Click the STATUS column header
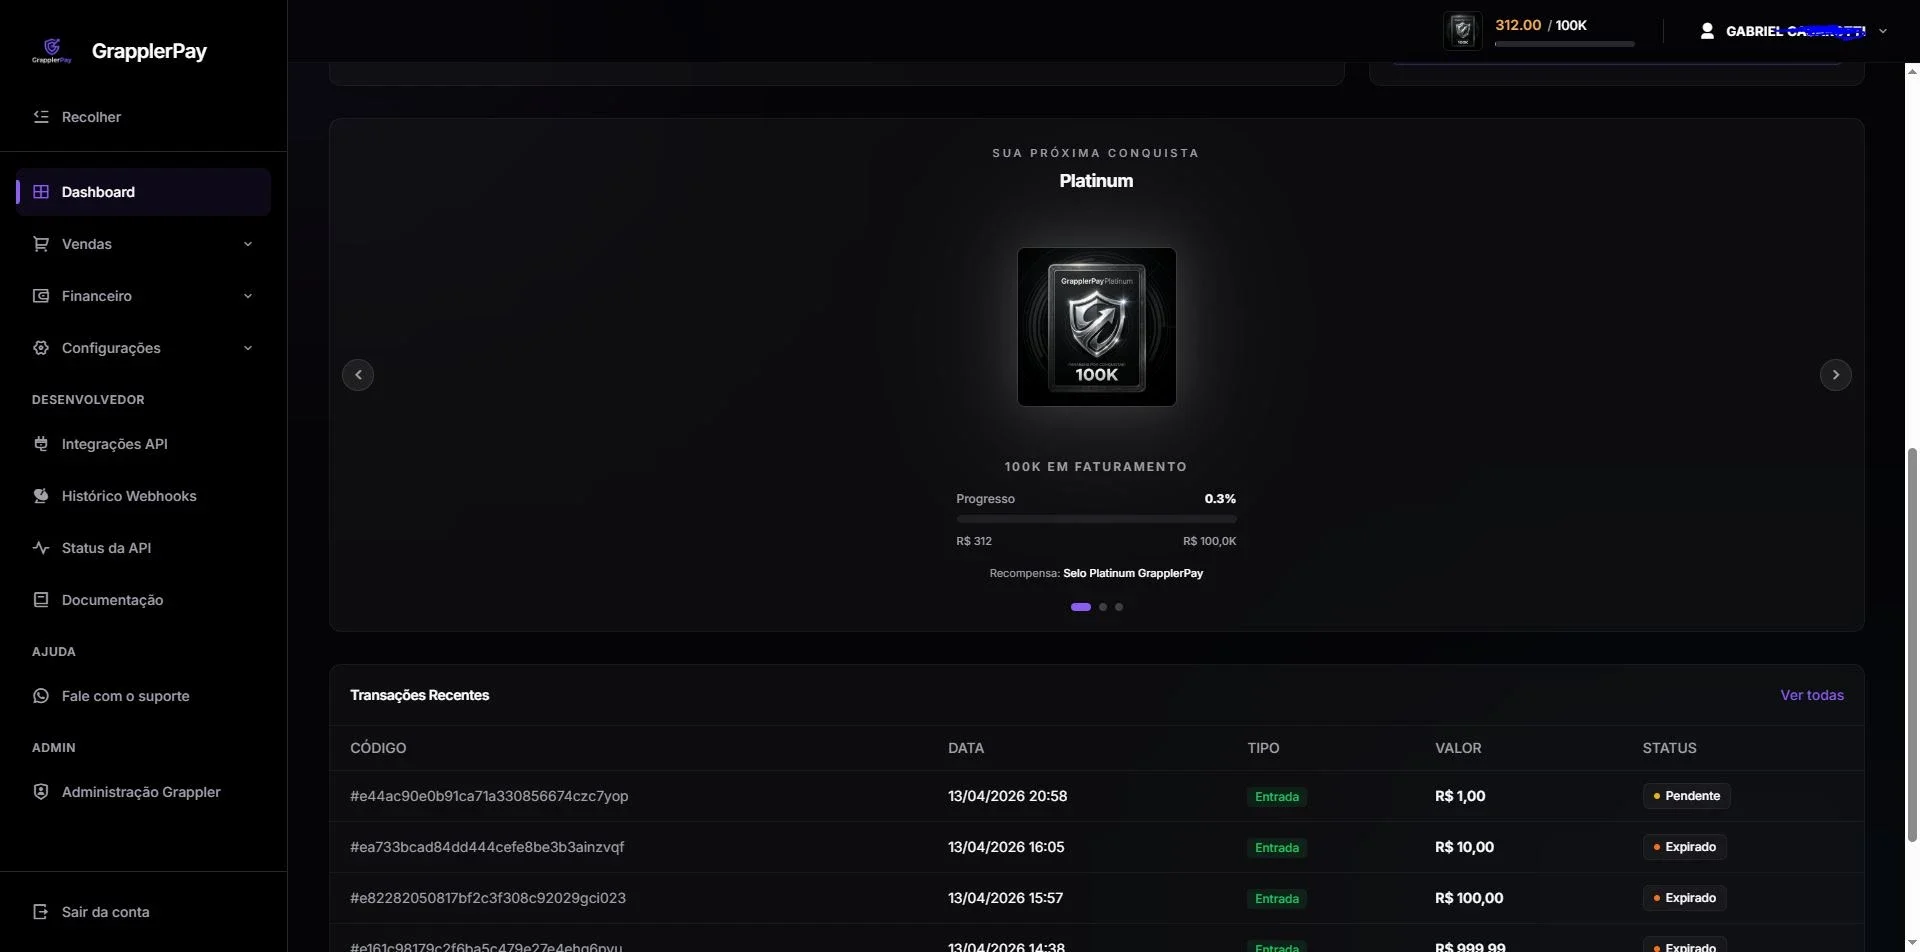Viewport: 1920px width, 952px height. 1669,748
